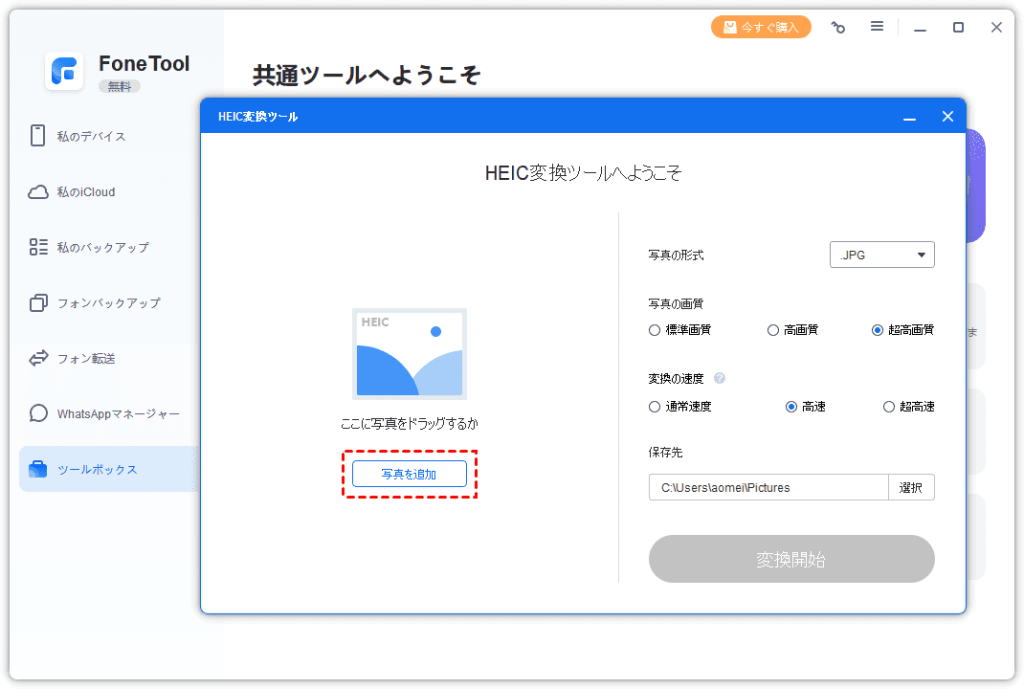Click the help icon beside 変換の速度
Screen dimensions: 1024x689
720,379
